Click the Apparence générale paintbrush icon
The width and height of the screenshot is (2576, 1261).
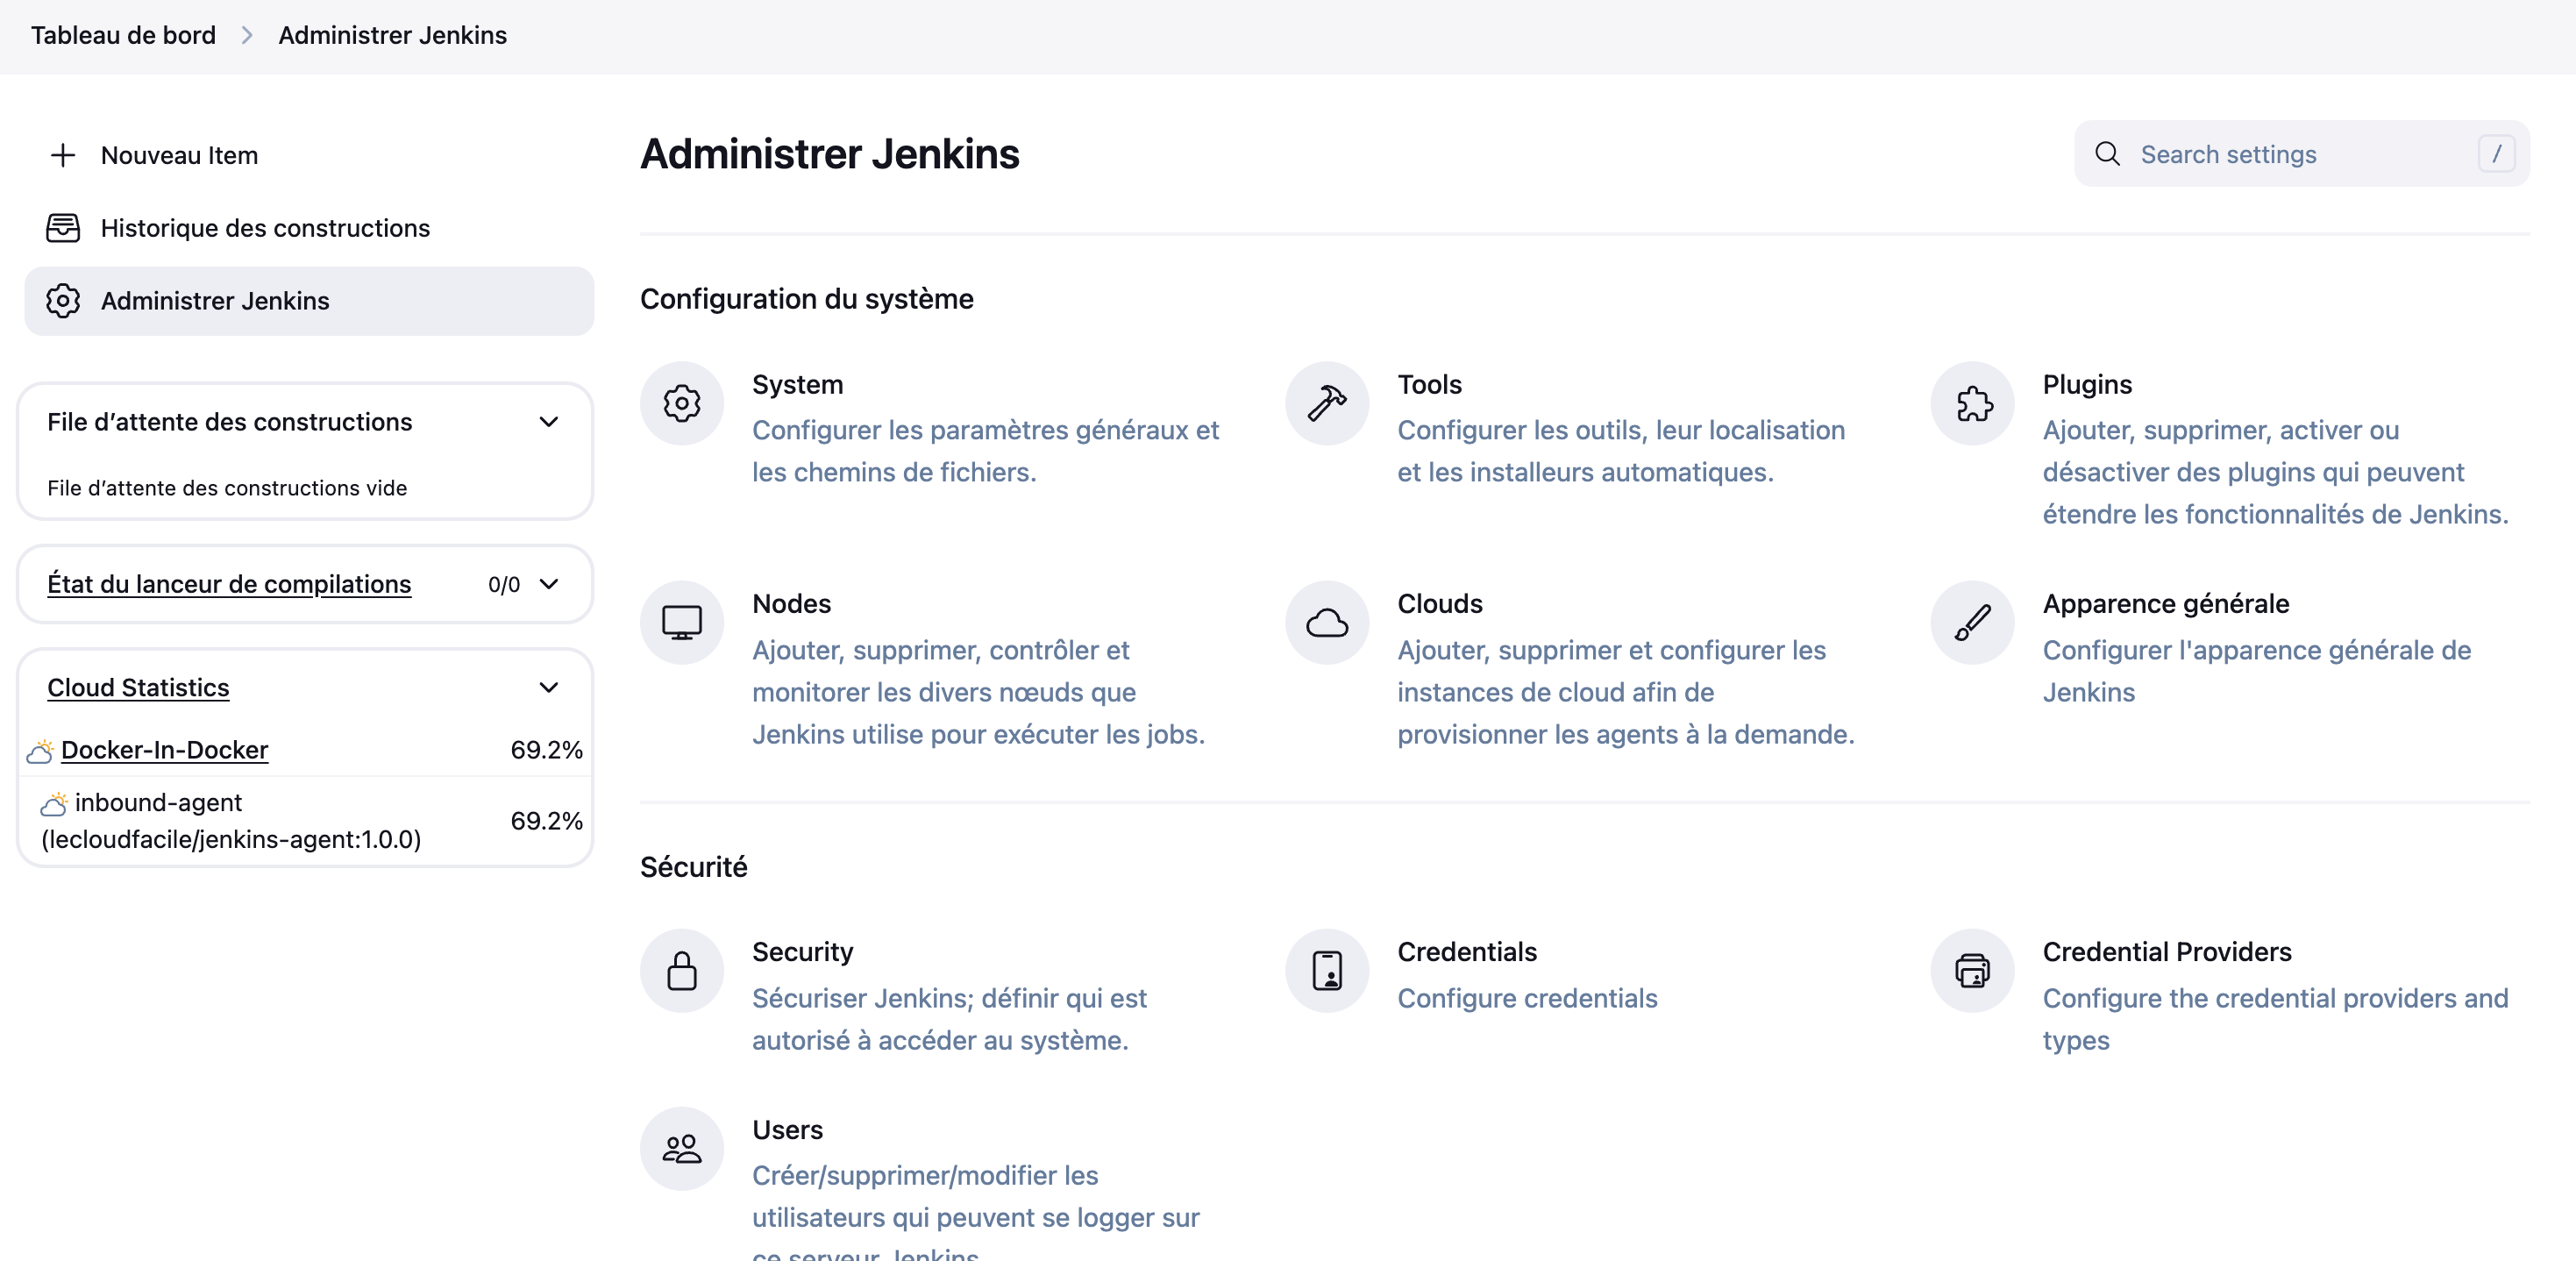coord(1972,623)
